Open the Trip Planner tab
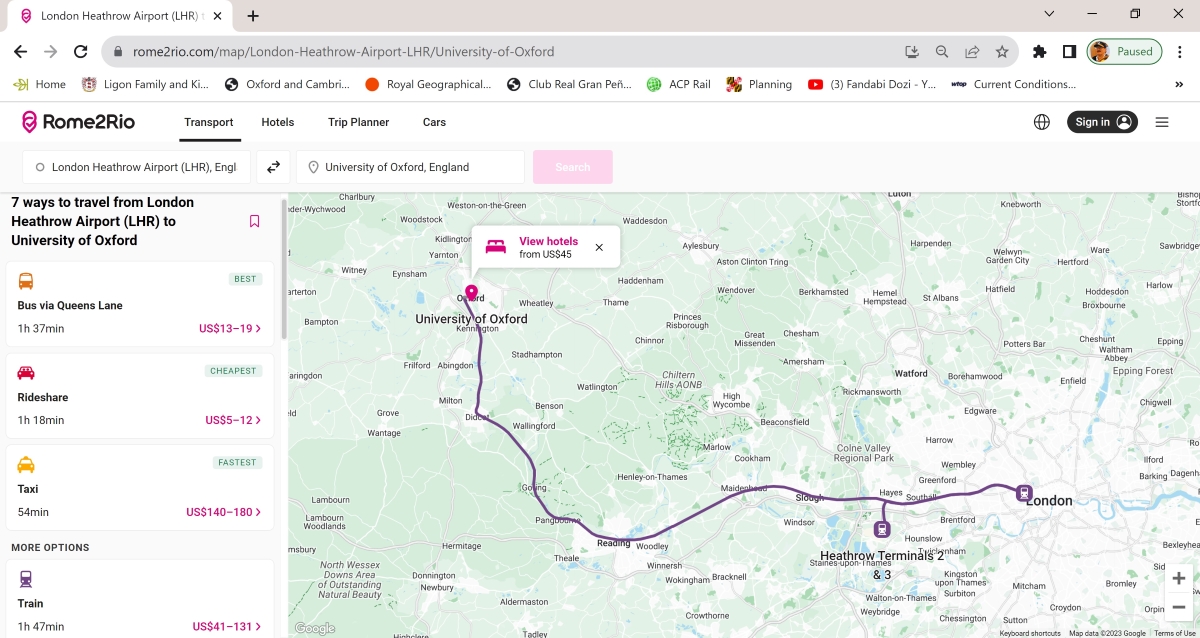 click(358, 122)
